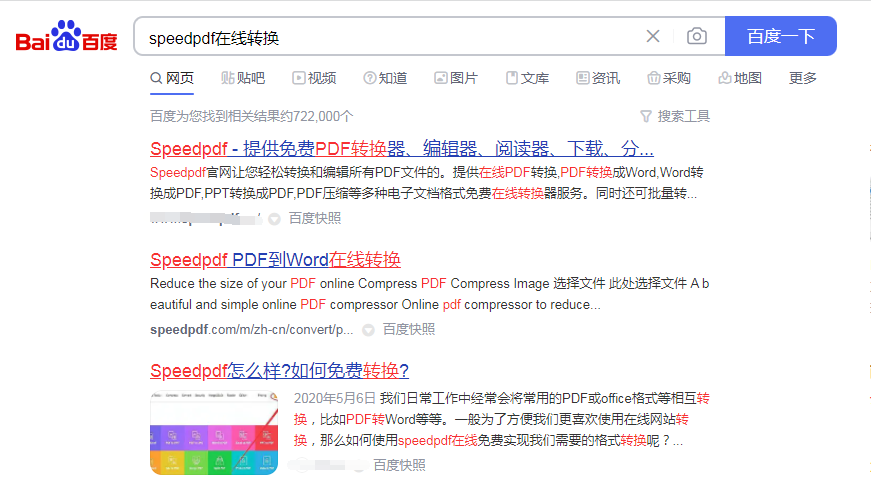Open the 文库 tab
The height and width of the screenshot is (482, 871).
(527, 78)
